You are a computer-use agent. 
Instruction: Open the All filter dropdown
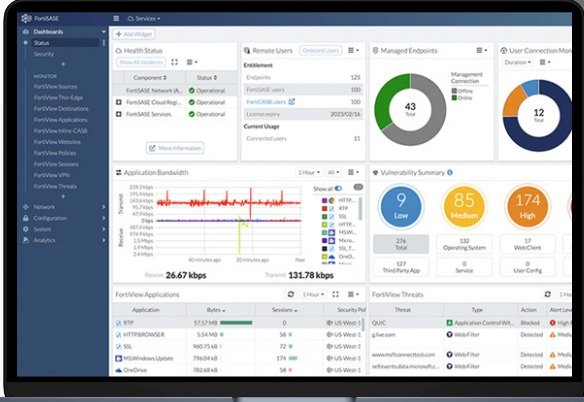[333, 172]
